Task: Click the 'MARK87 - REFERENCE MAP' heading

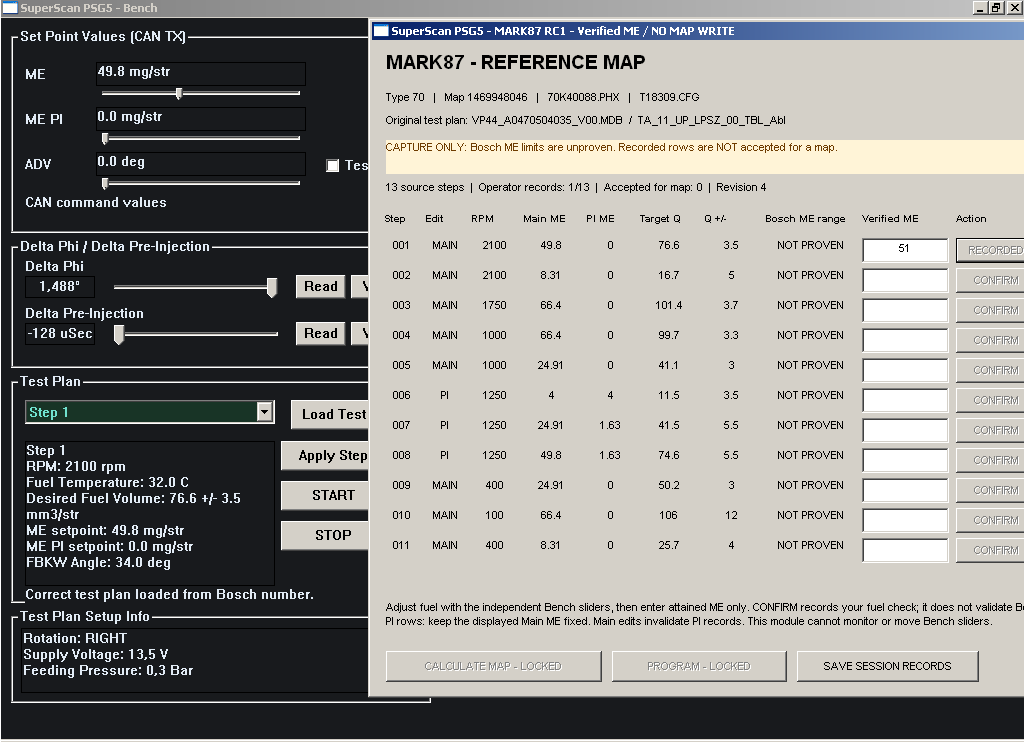Action: 515,62
